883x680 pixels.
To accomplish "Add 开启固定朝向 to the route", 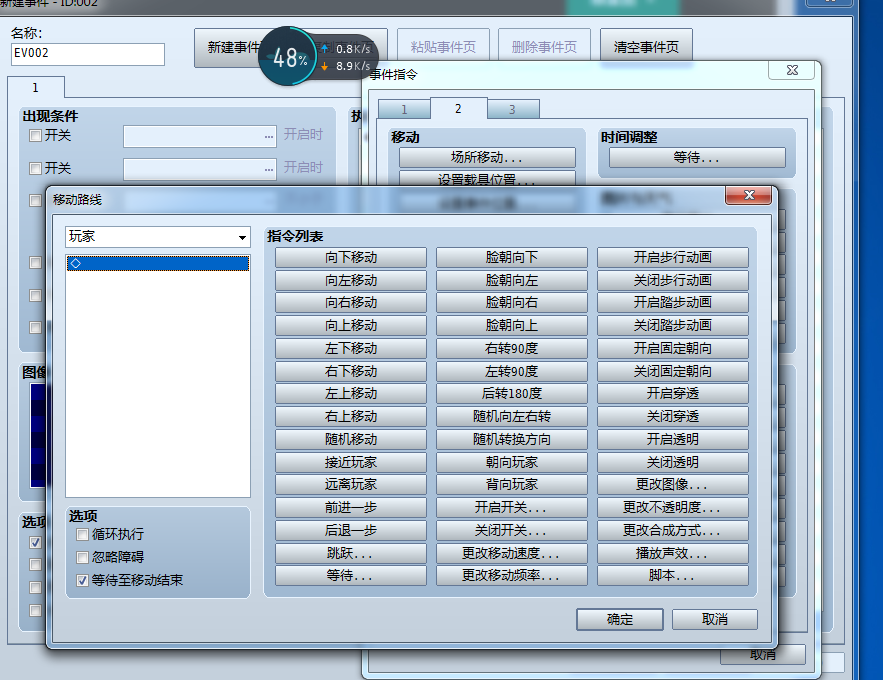I will [x=673, y=348].
